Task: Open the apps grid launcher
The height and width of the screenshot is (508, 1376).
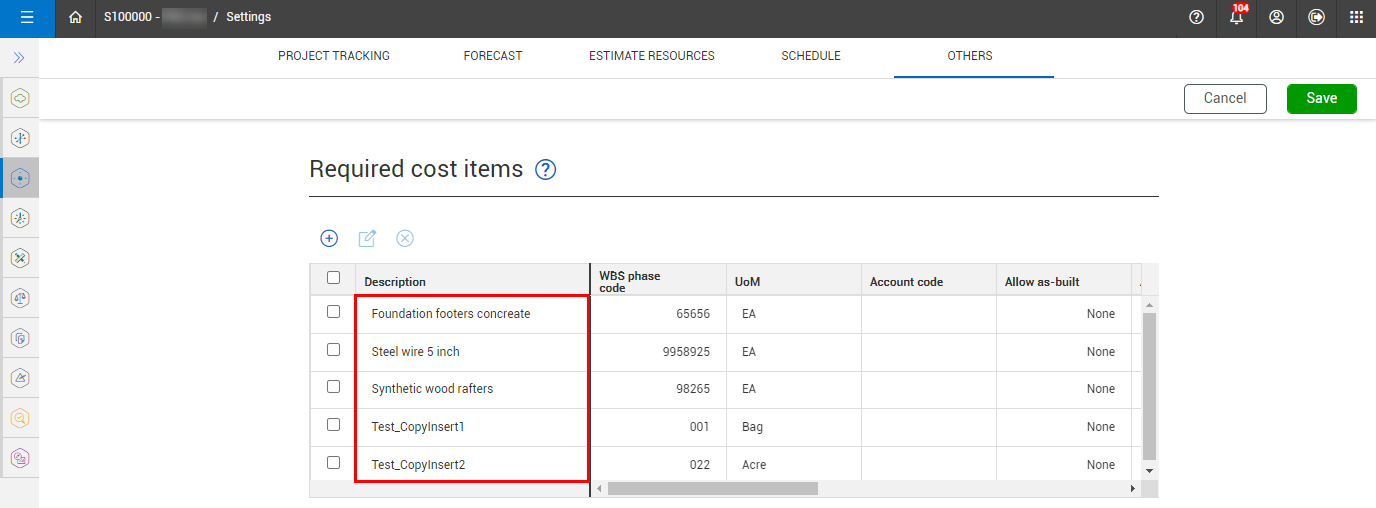Action: click(x=1356, y=17)
